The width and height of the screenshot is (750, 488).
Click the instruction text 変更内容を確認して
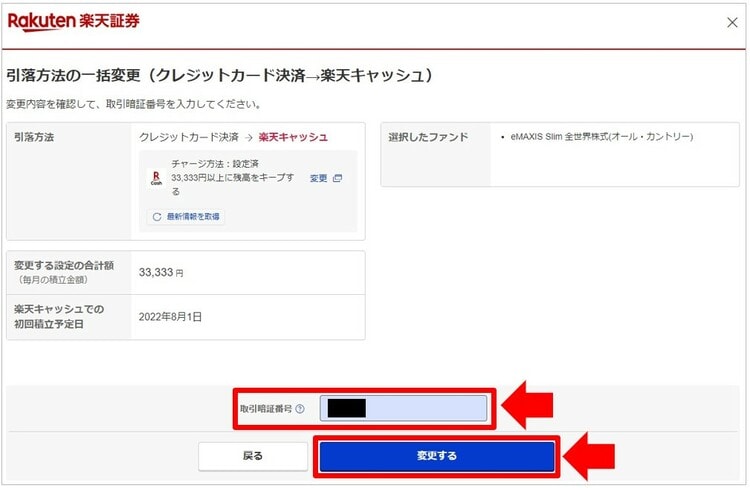click(x=134, y=104)
